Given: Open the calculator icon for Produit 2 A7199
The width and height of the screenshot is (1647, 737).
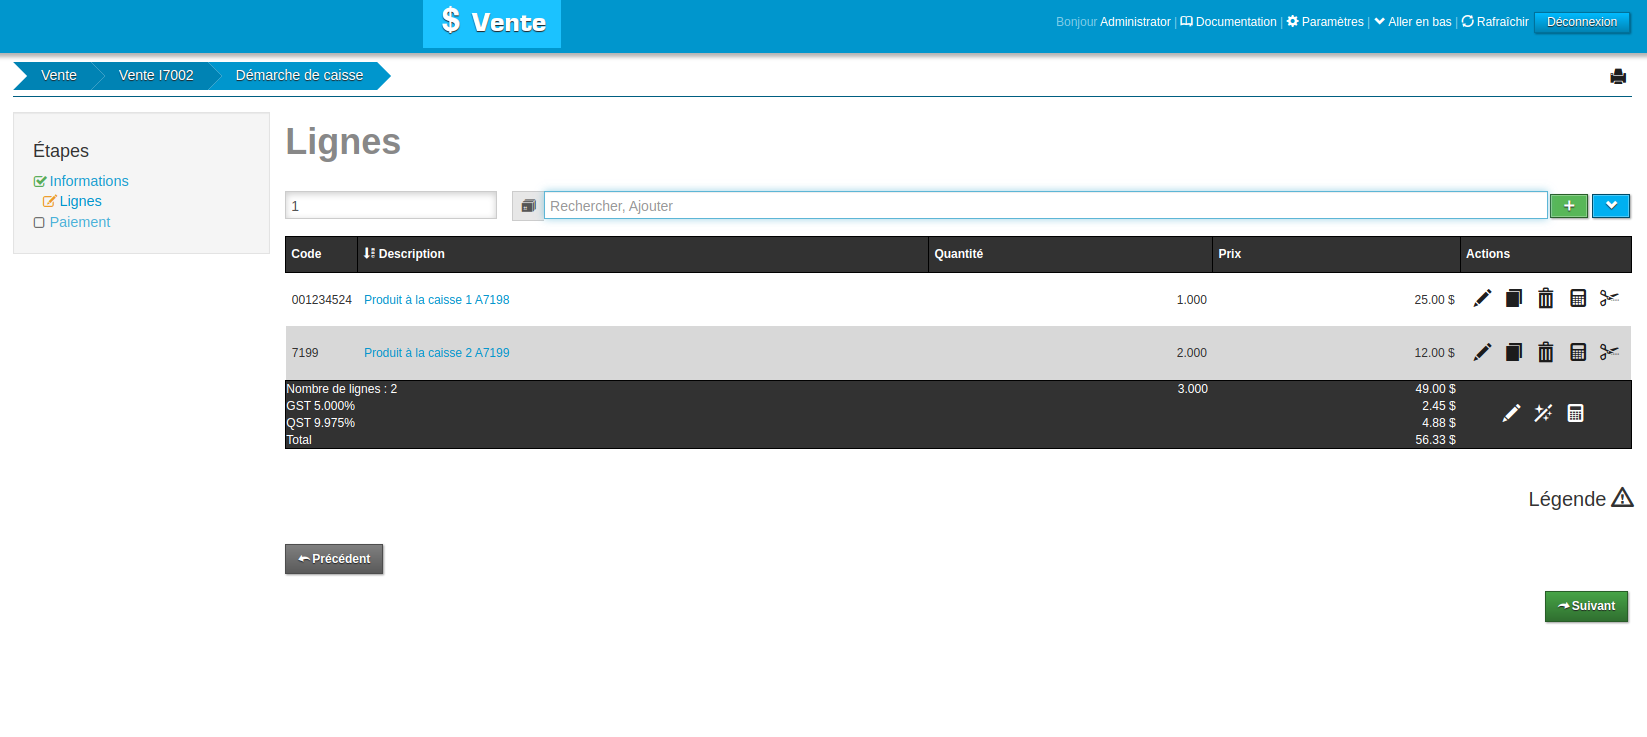Looking at the screenshot, I should (x=1578, y=352).
